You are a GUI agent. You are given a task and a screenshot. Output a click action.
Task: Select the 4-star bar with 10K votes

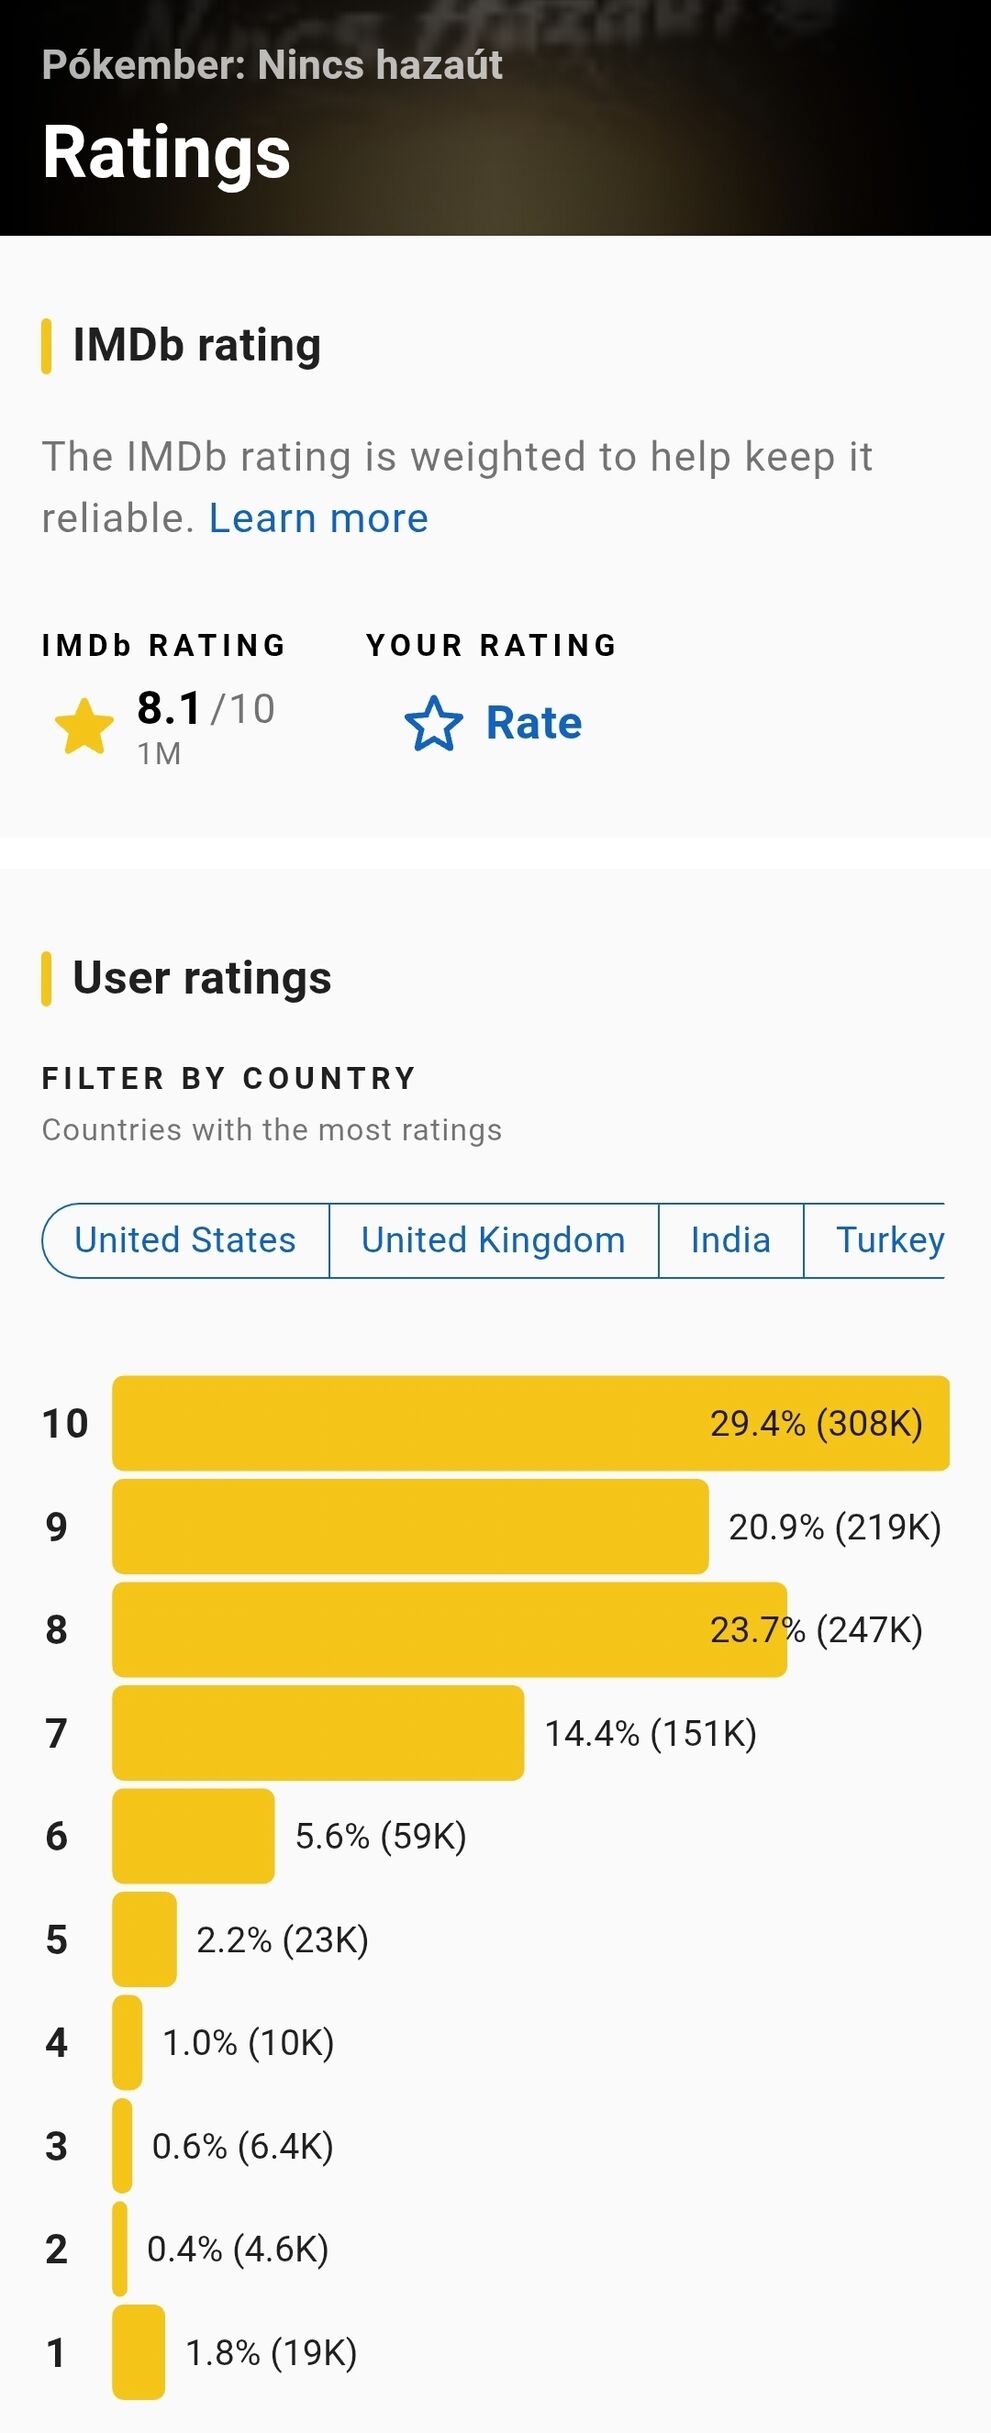click(127, 2042)
